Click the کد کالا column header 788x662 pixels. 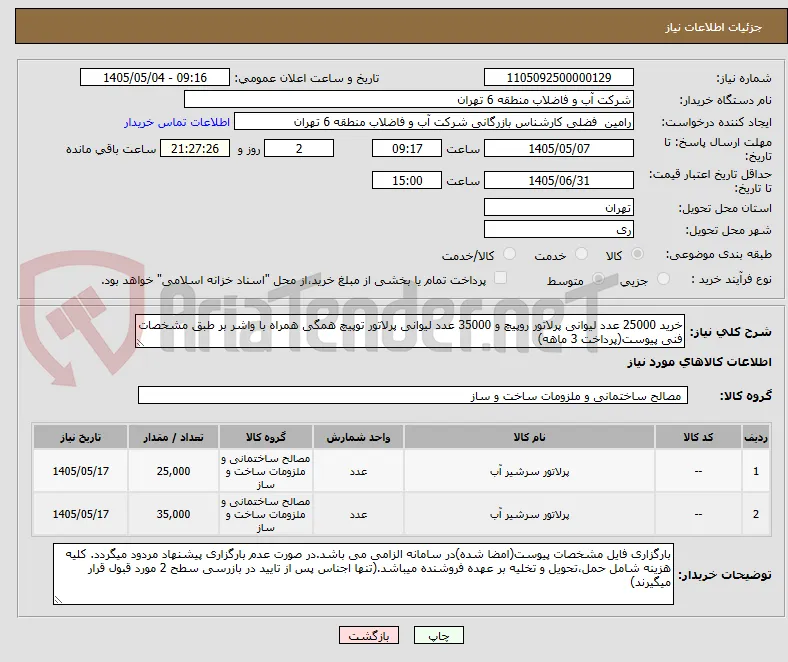pos(698,437)
